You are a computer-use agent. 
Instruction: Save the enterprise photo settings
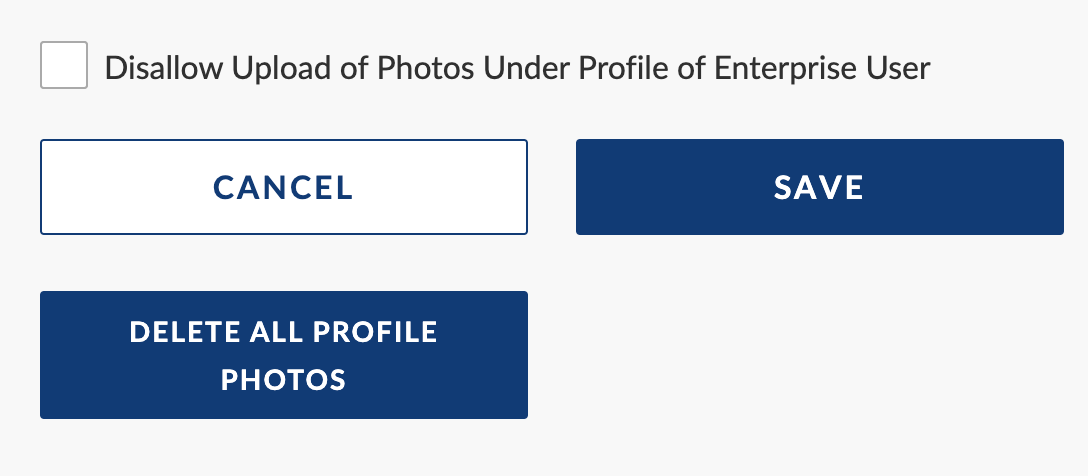[819, 187]
